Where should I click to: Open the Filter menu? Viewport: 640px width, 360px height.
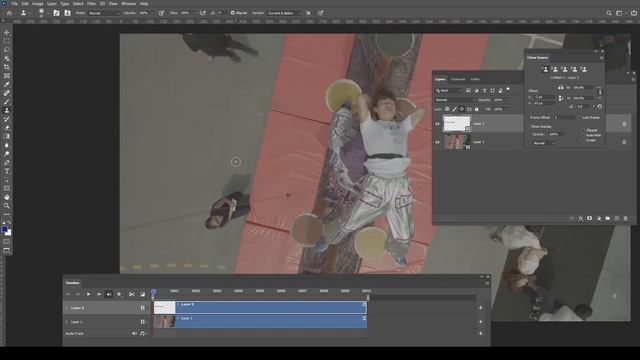(x=91, y=4)
